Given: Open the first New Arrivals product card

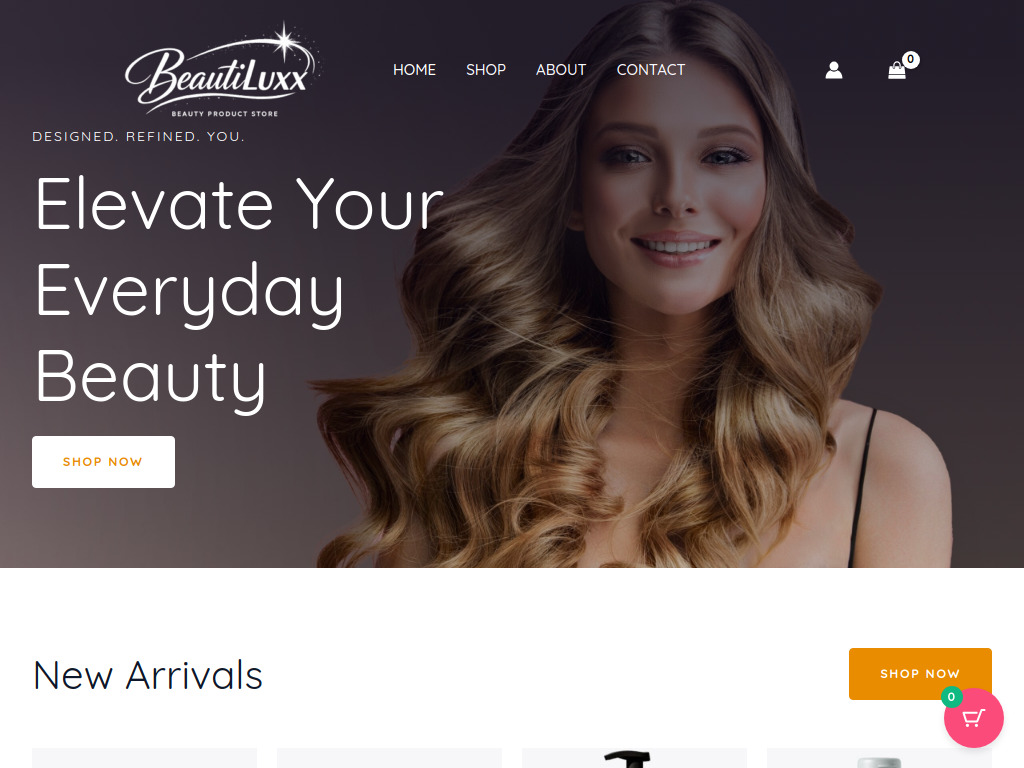Looking at the screenshot, I should tap(144, 758).
